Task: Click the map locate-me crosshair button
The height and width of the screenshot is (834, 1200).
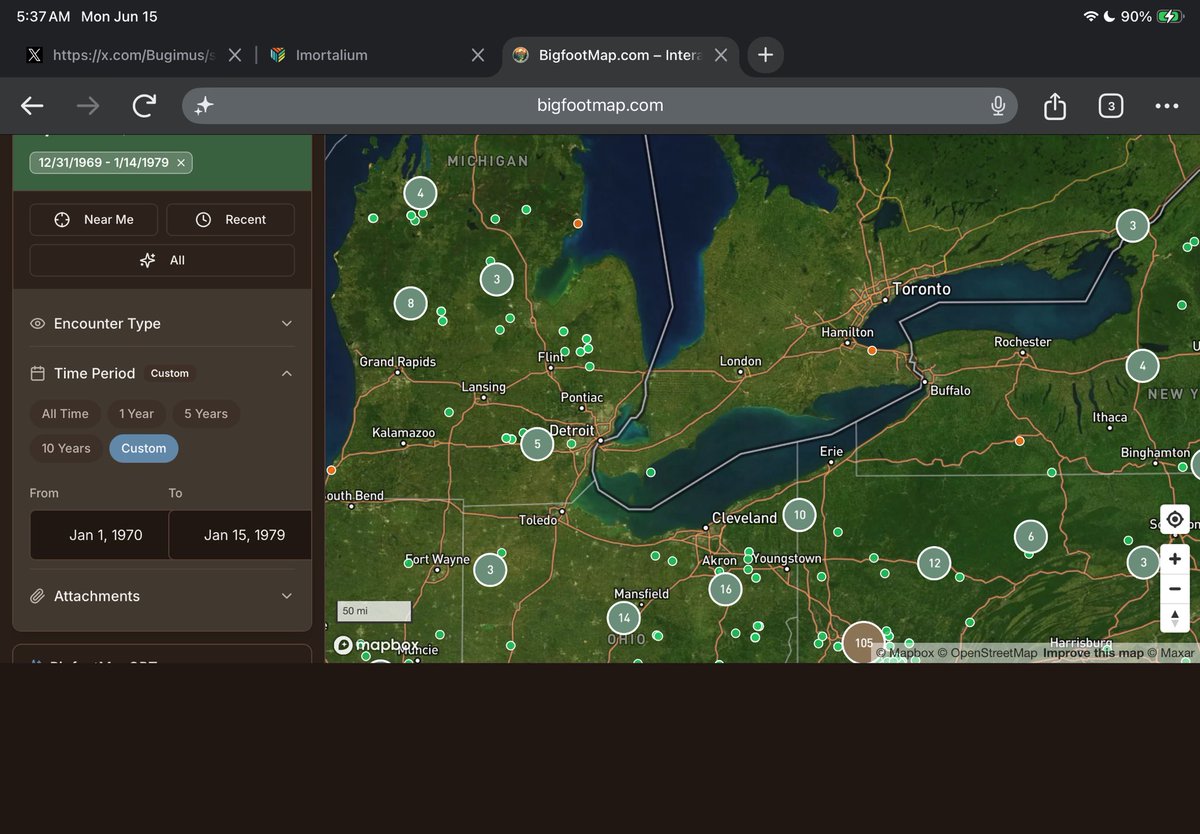Action: coord(1175,520)
